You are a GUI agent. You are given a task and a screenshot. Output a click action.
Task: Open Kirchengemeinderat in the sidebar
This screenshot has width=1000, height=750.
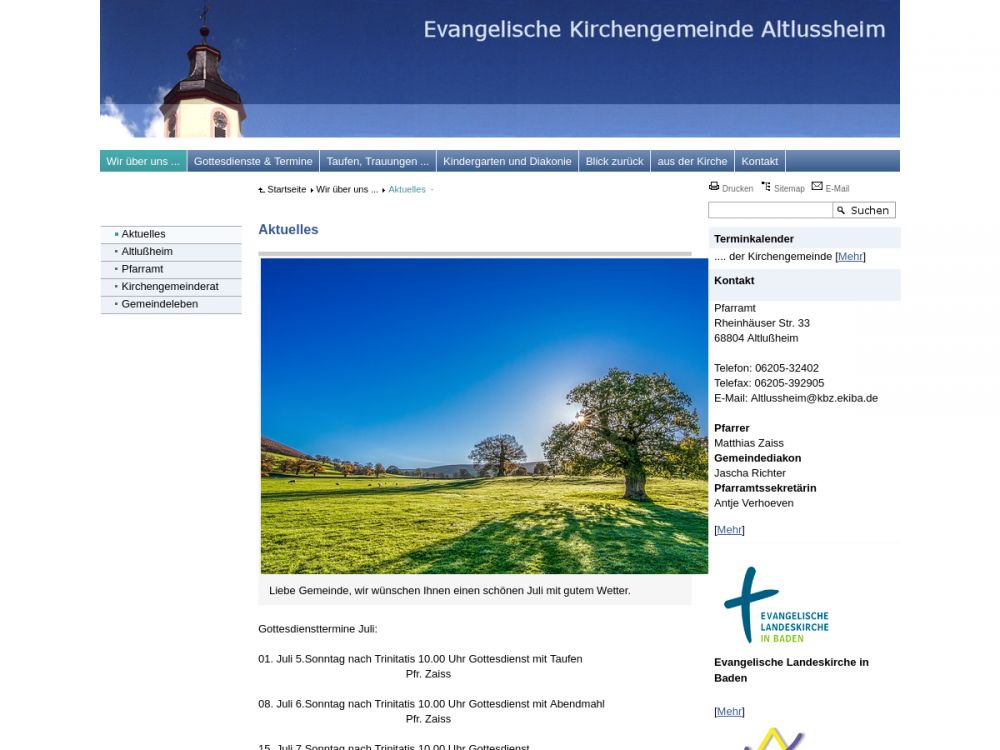coord(170,287)
